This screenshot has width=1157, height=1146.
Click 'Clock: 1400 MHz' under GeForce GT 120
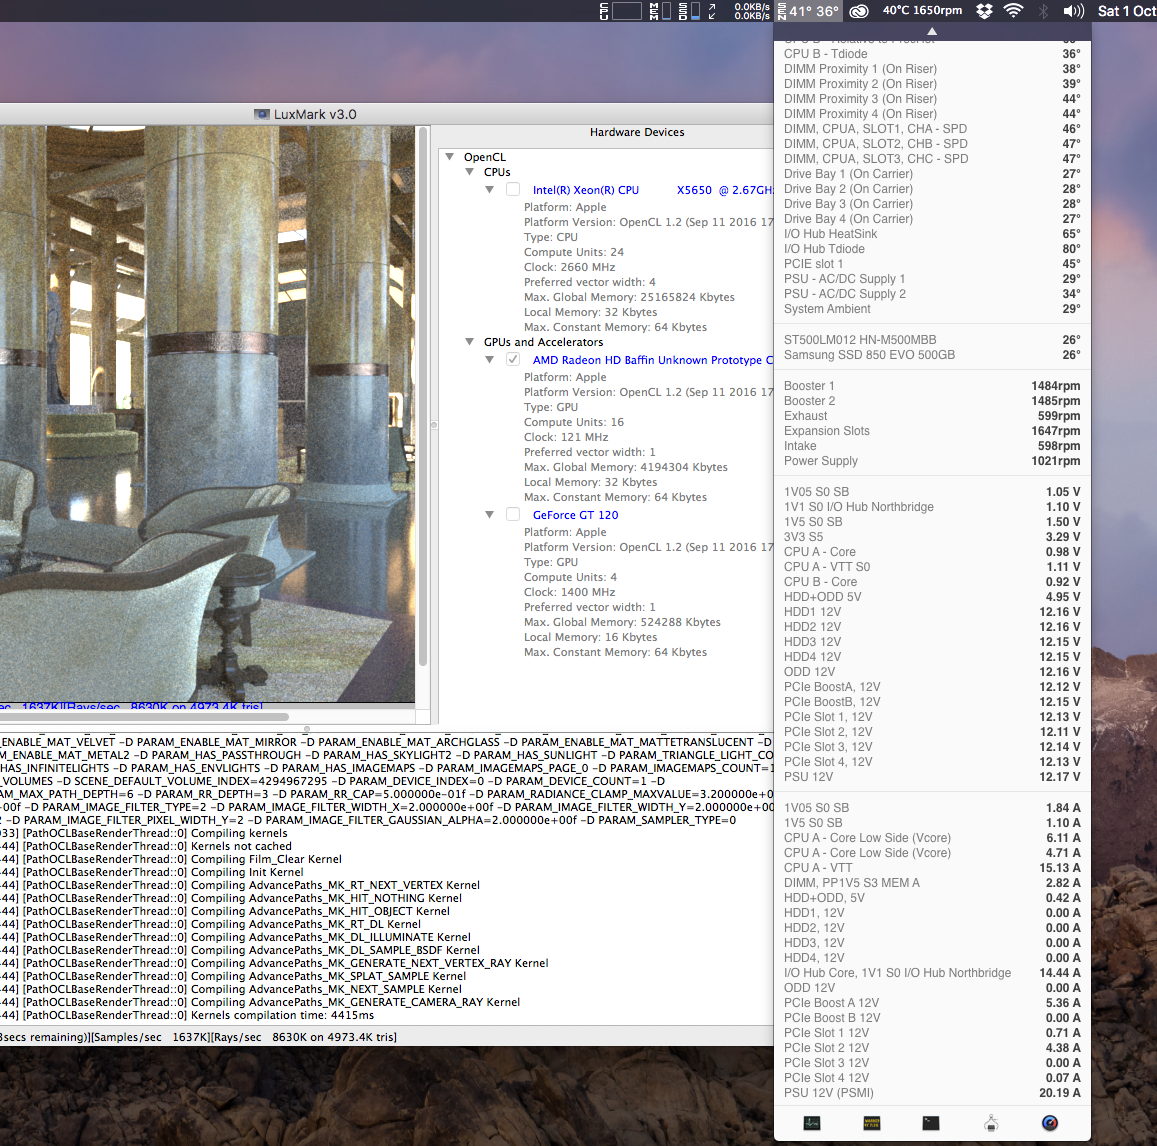(569, 592)
